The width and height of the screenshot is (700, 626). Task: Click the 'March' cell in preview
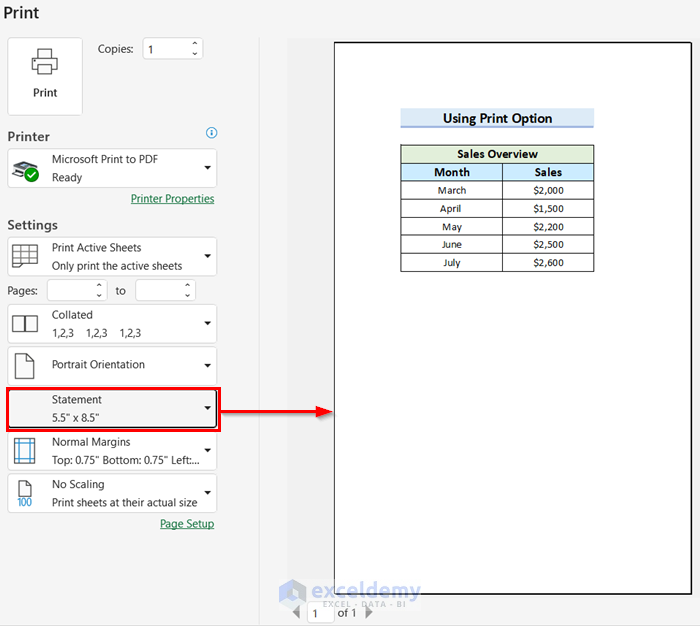coord(452,191)
